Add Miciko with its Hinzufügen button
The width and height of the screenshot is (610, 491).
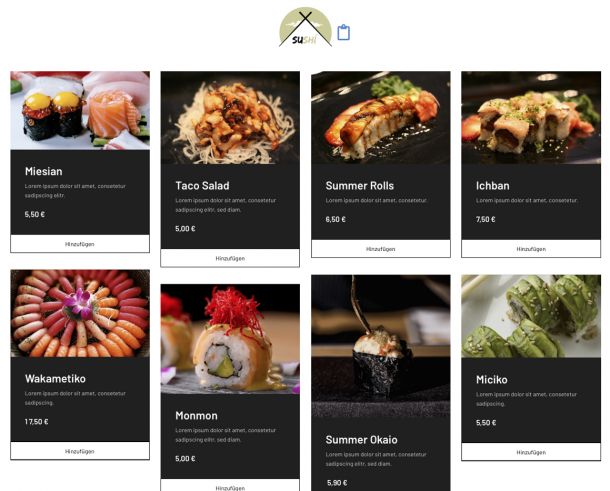point(531,452)
